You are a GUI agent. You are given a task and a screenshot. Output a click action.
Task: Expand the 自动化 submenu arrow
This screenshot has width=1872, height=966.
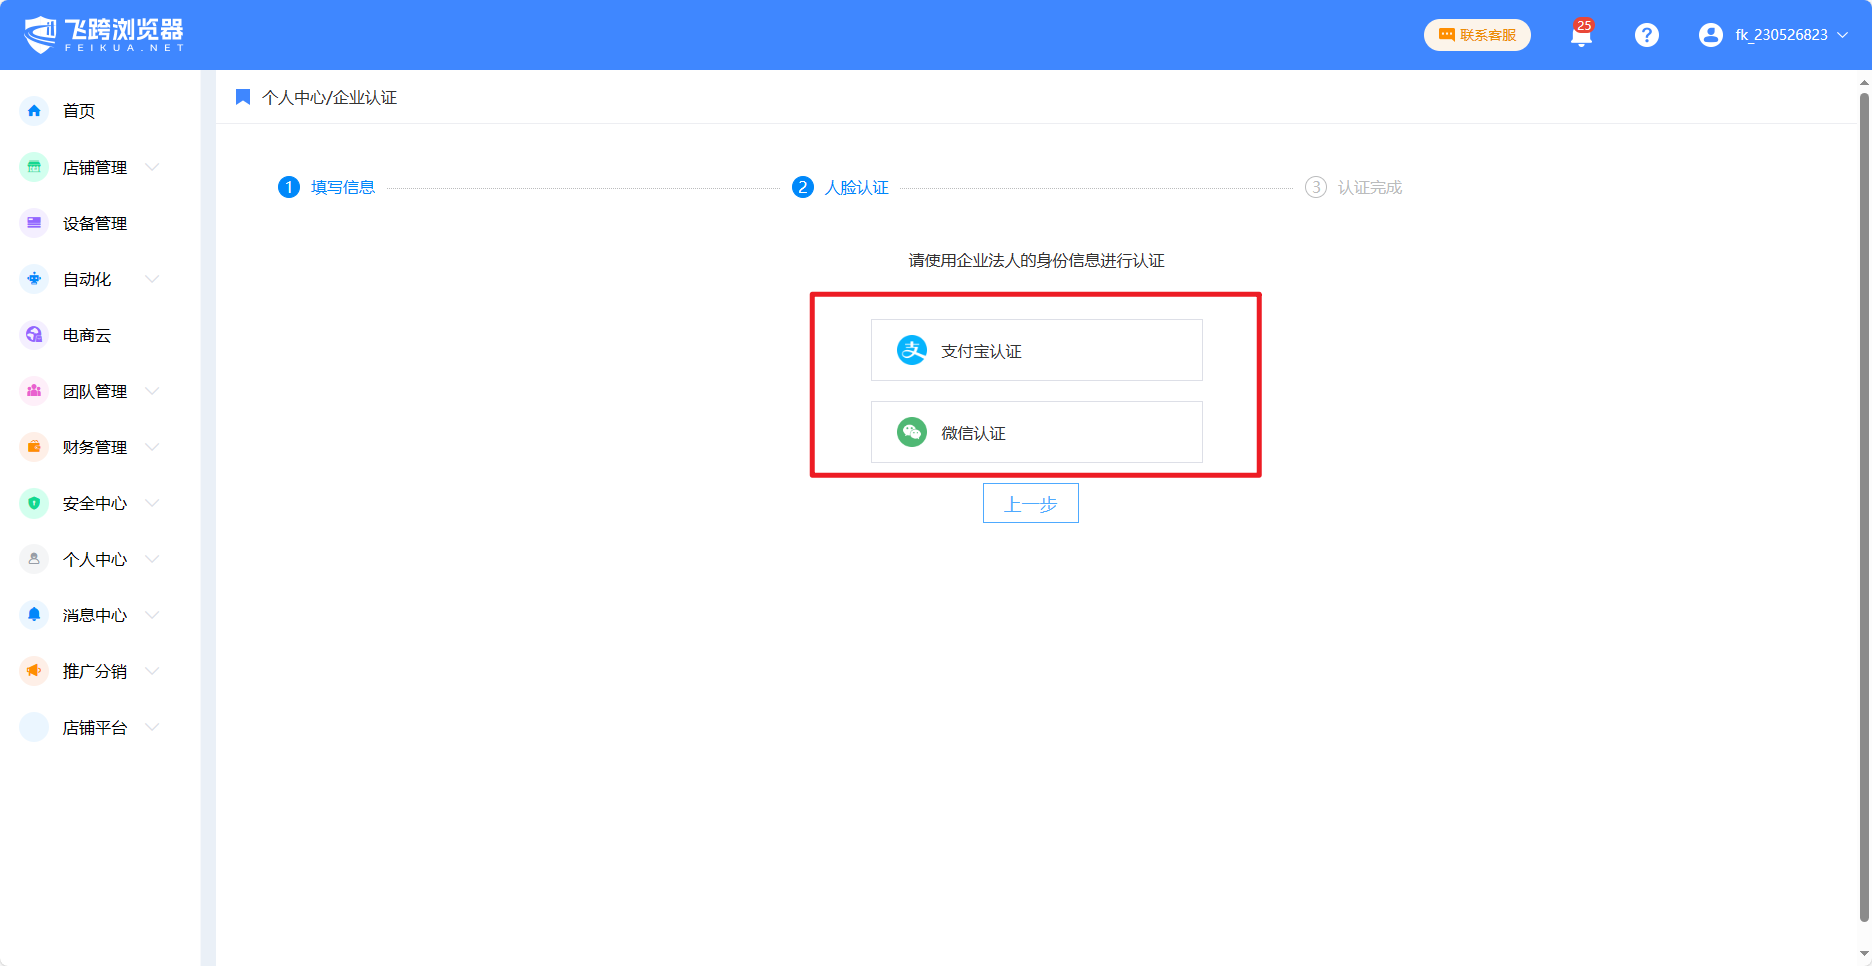[152, 279]
